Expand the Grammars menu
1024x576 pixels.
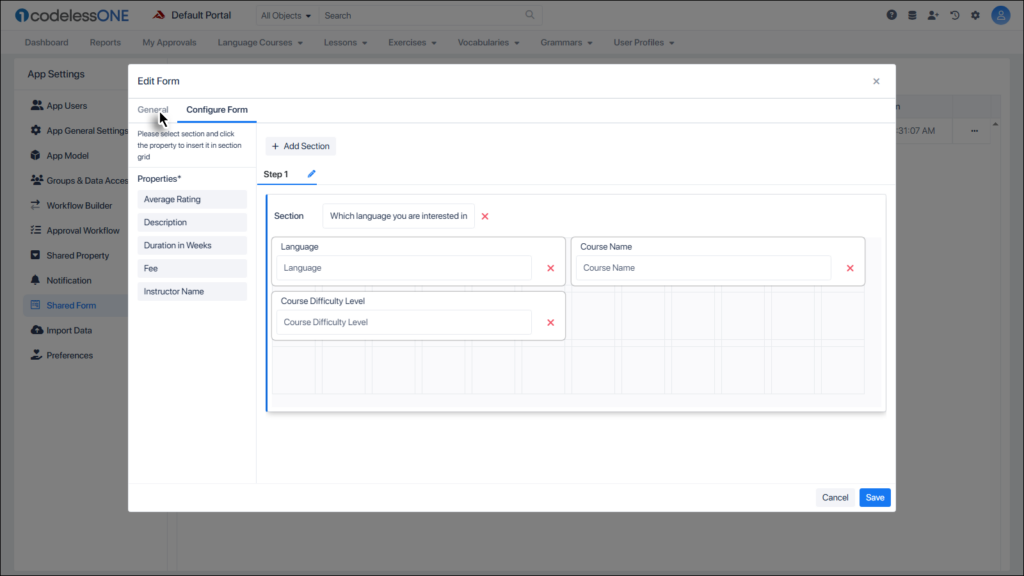(x=566, y=42)
